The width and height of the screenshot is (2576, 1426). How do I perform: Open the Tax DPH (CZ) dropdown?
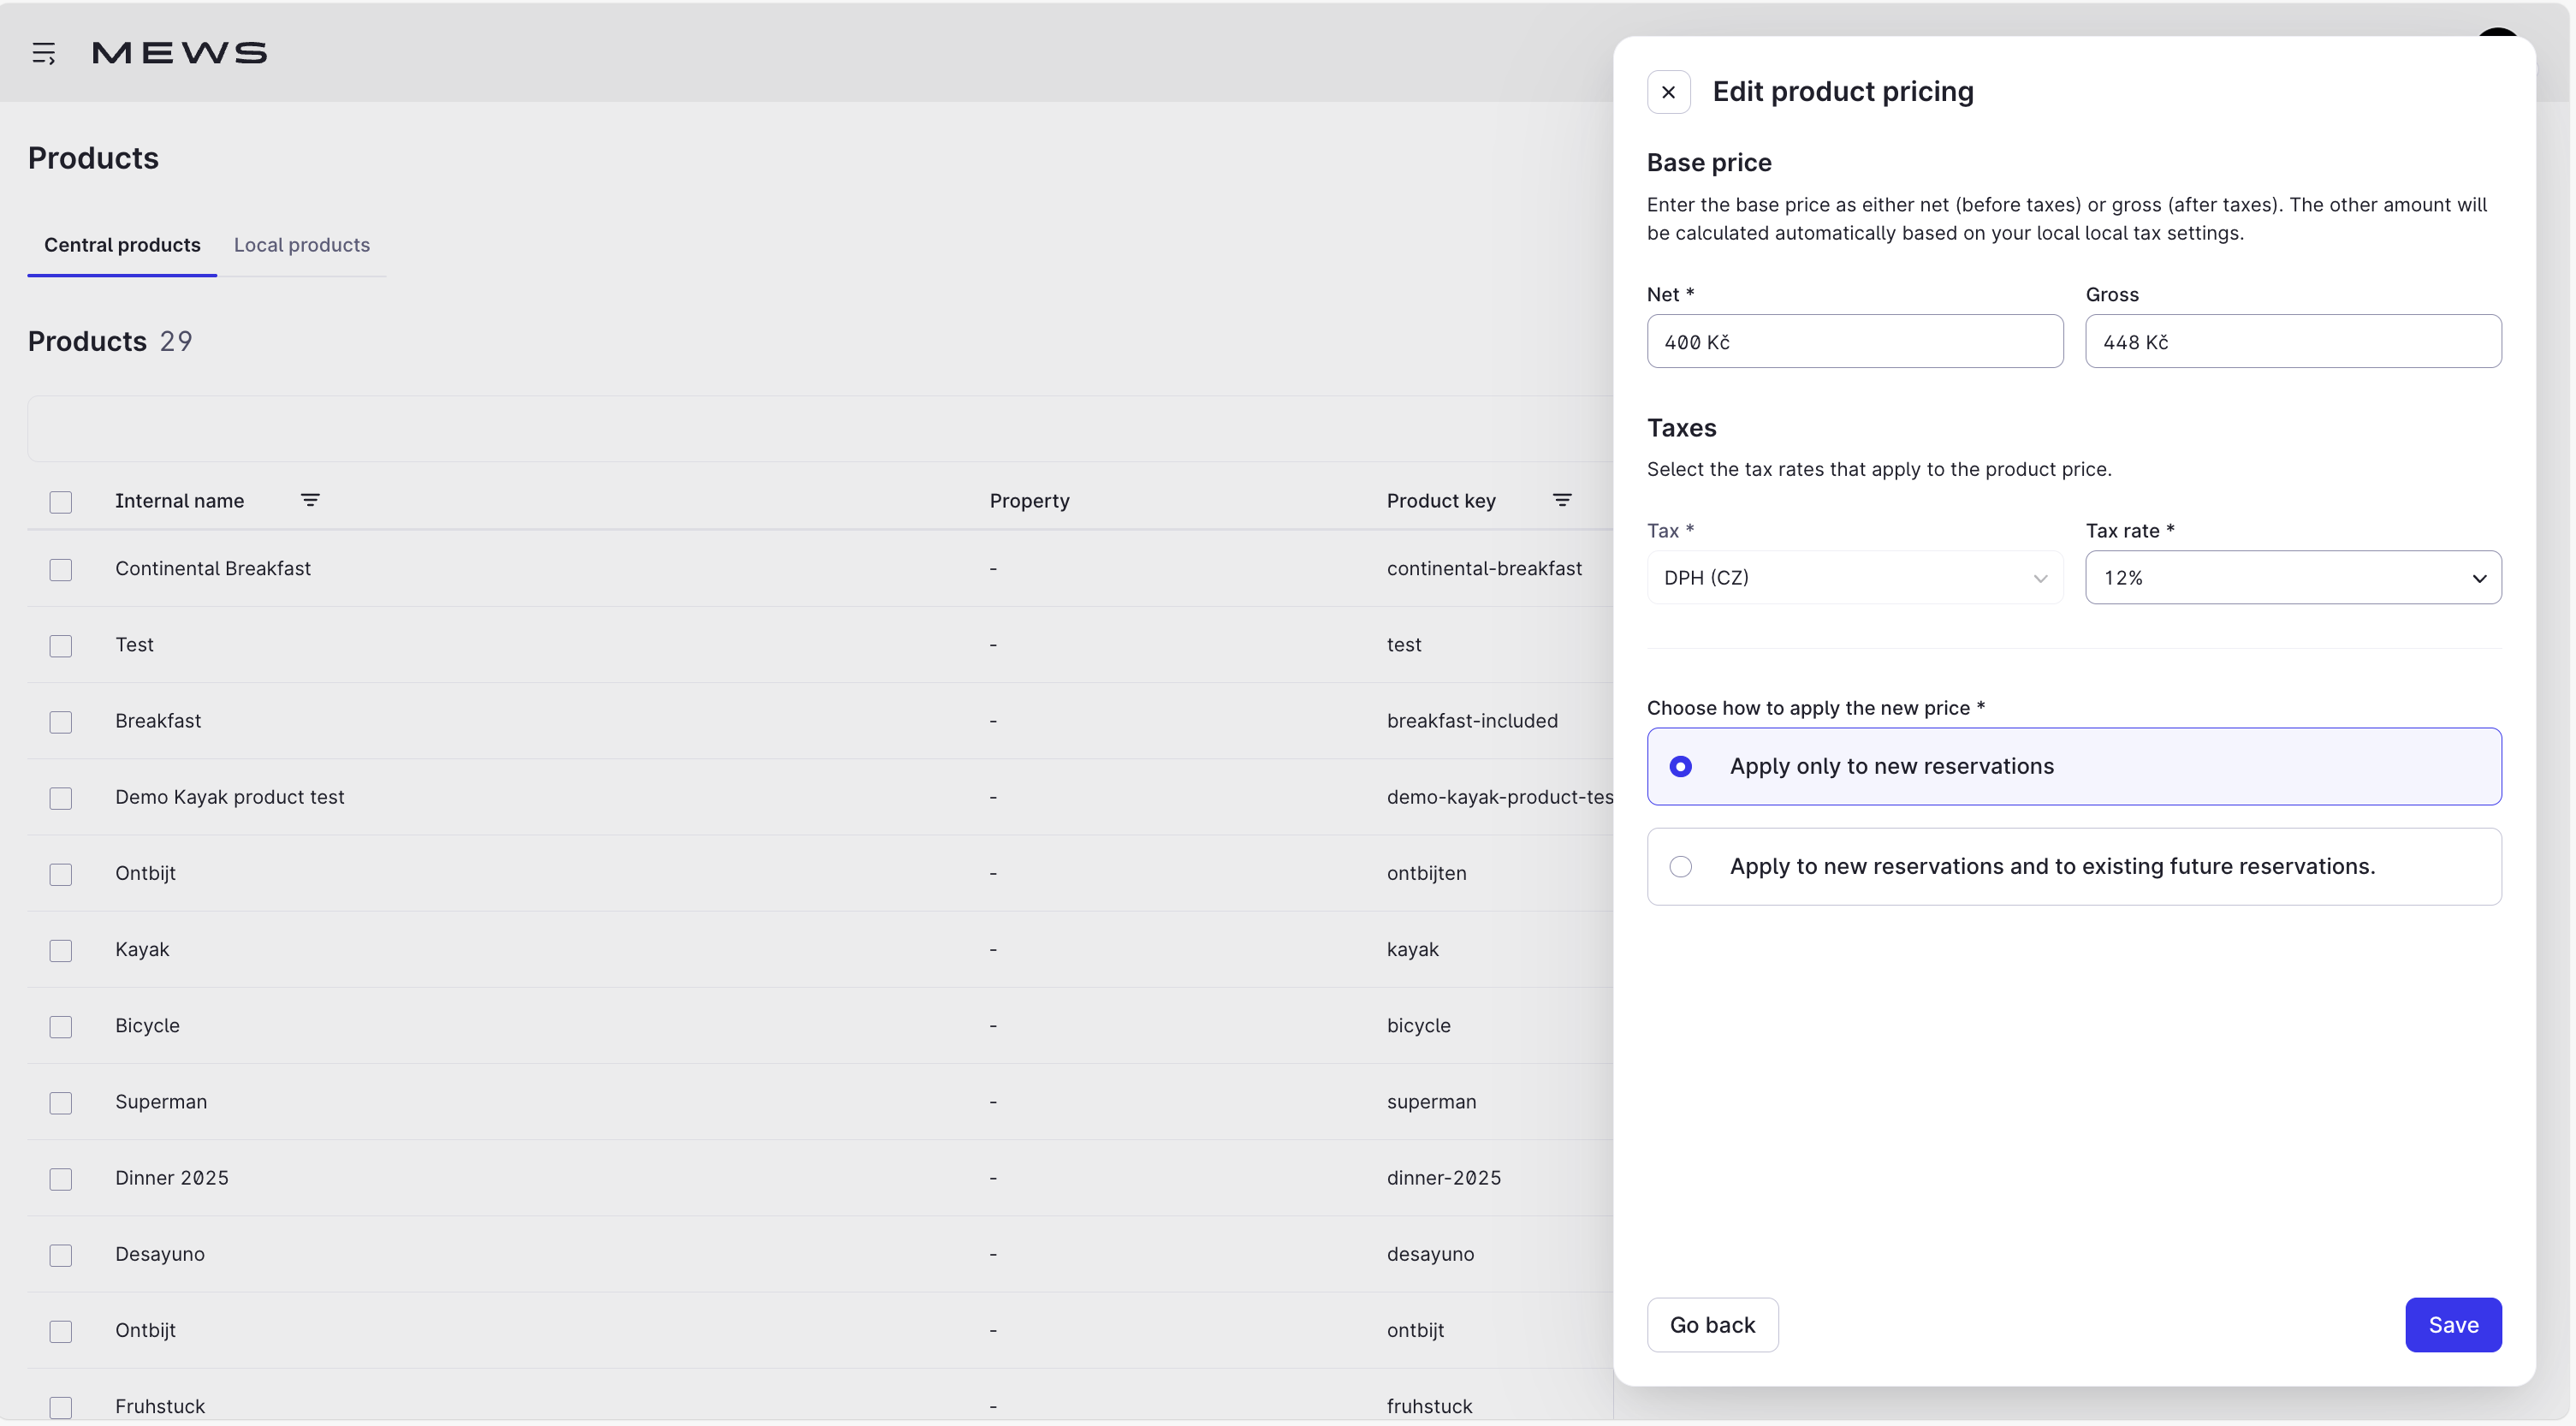click(1840, 578)
